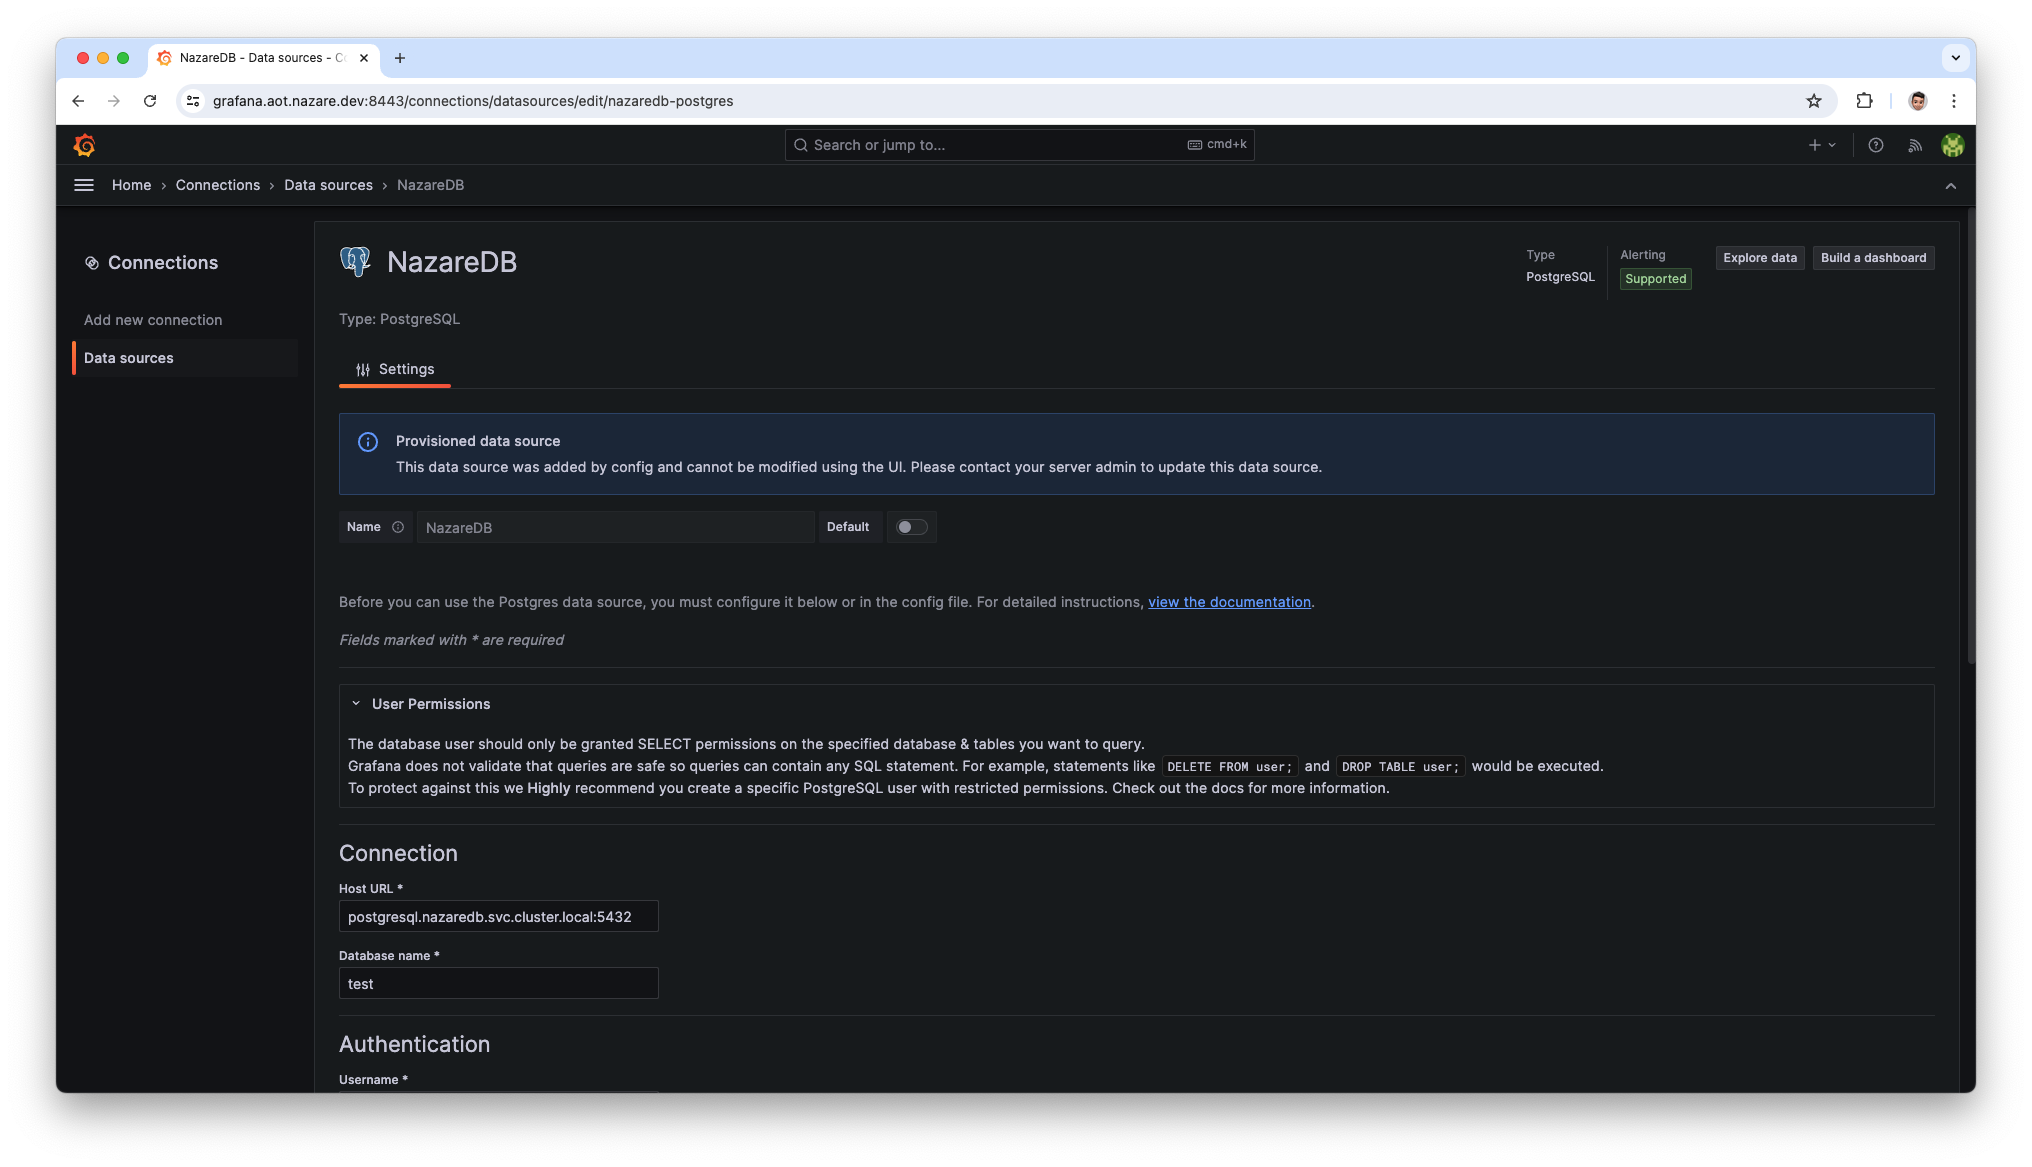Click the Supported alerting badge
The image size is (2032, 1167).
click(1656, 279)
